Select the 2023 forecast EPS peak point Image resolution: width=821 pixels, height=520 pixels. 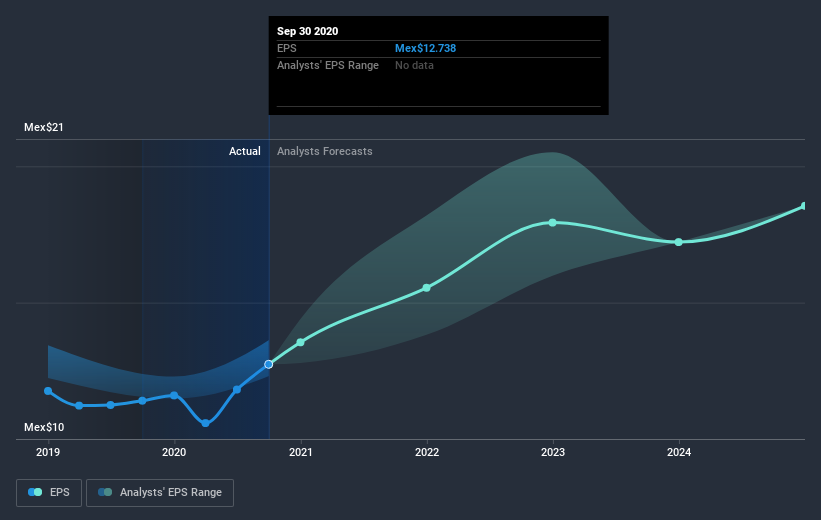(552, 223)
